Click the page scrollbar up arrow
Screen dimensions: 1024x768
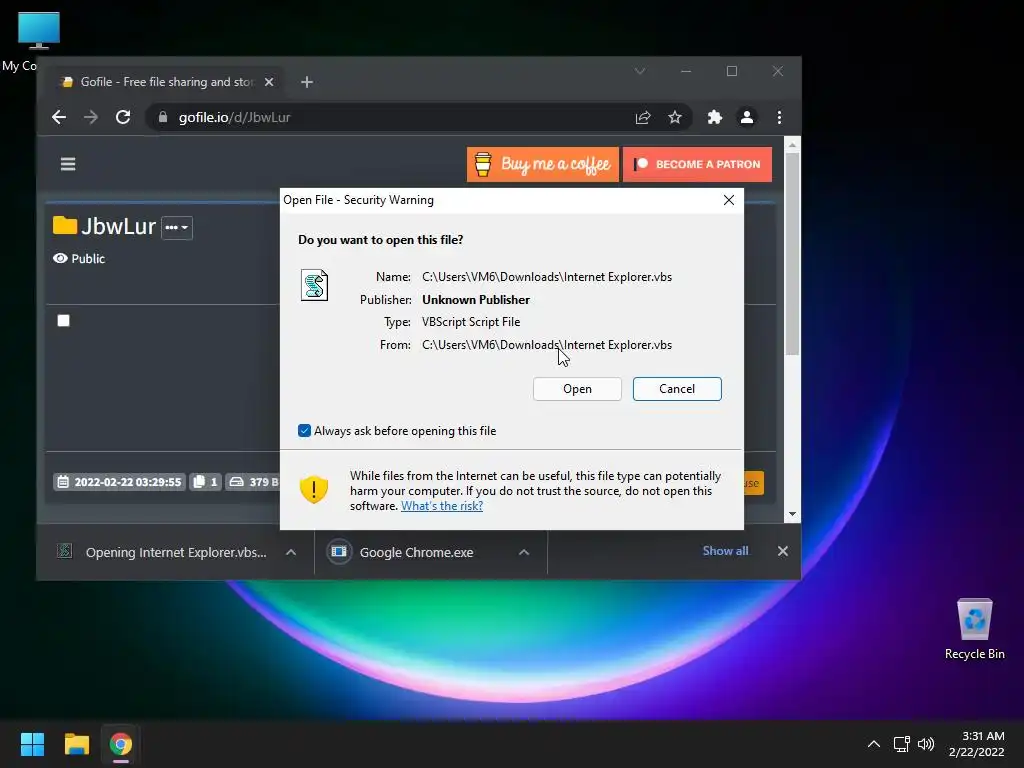[792, 144]
